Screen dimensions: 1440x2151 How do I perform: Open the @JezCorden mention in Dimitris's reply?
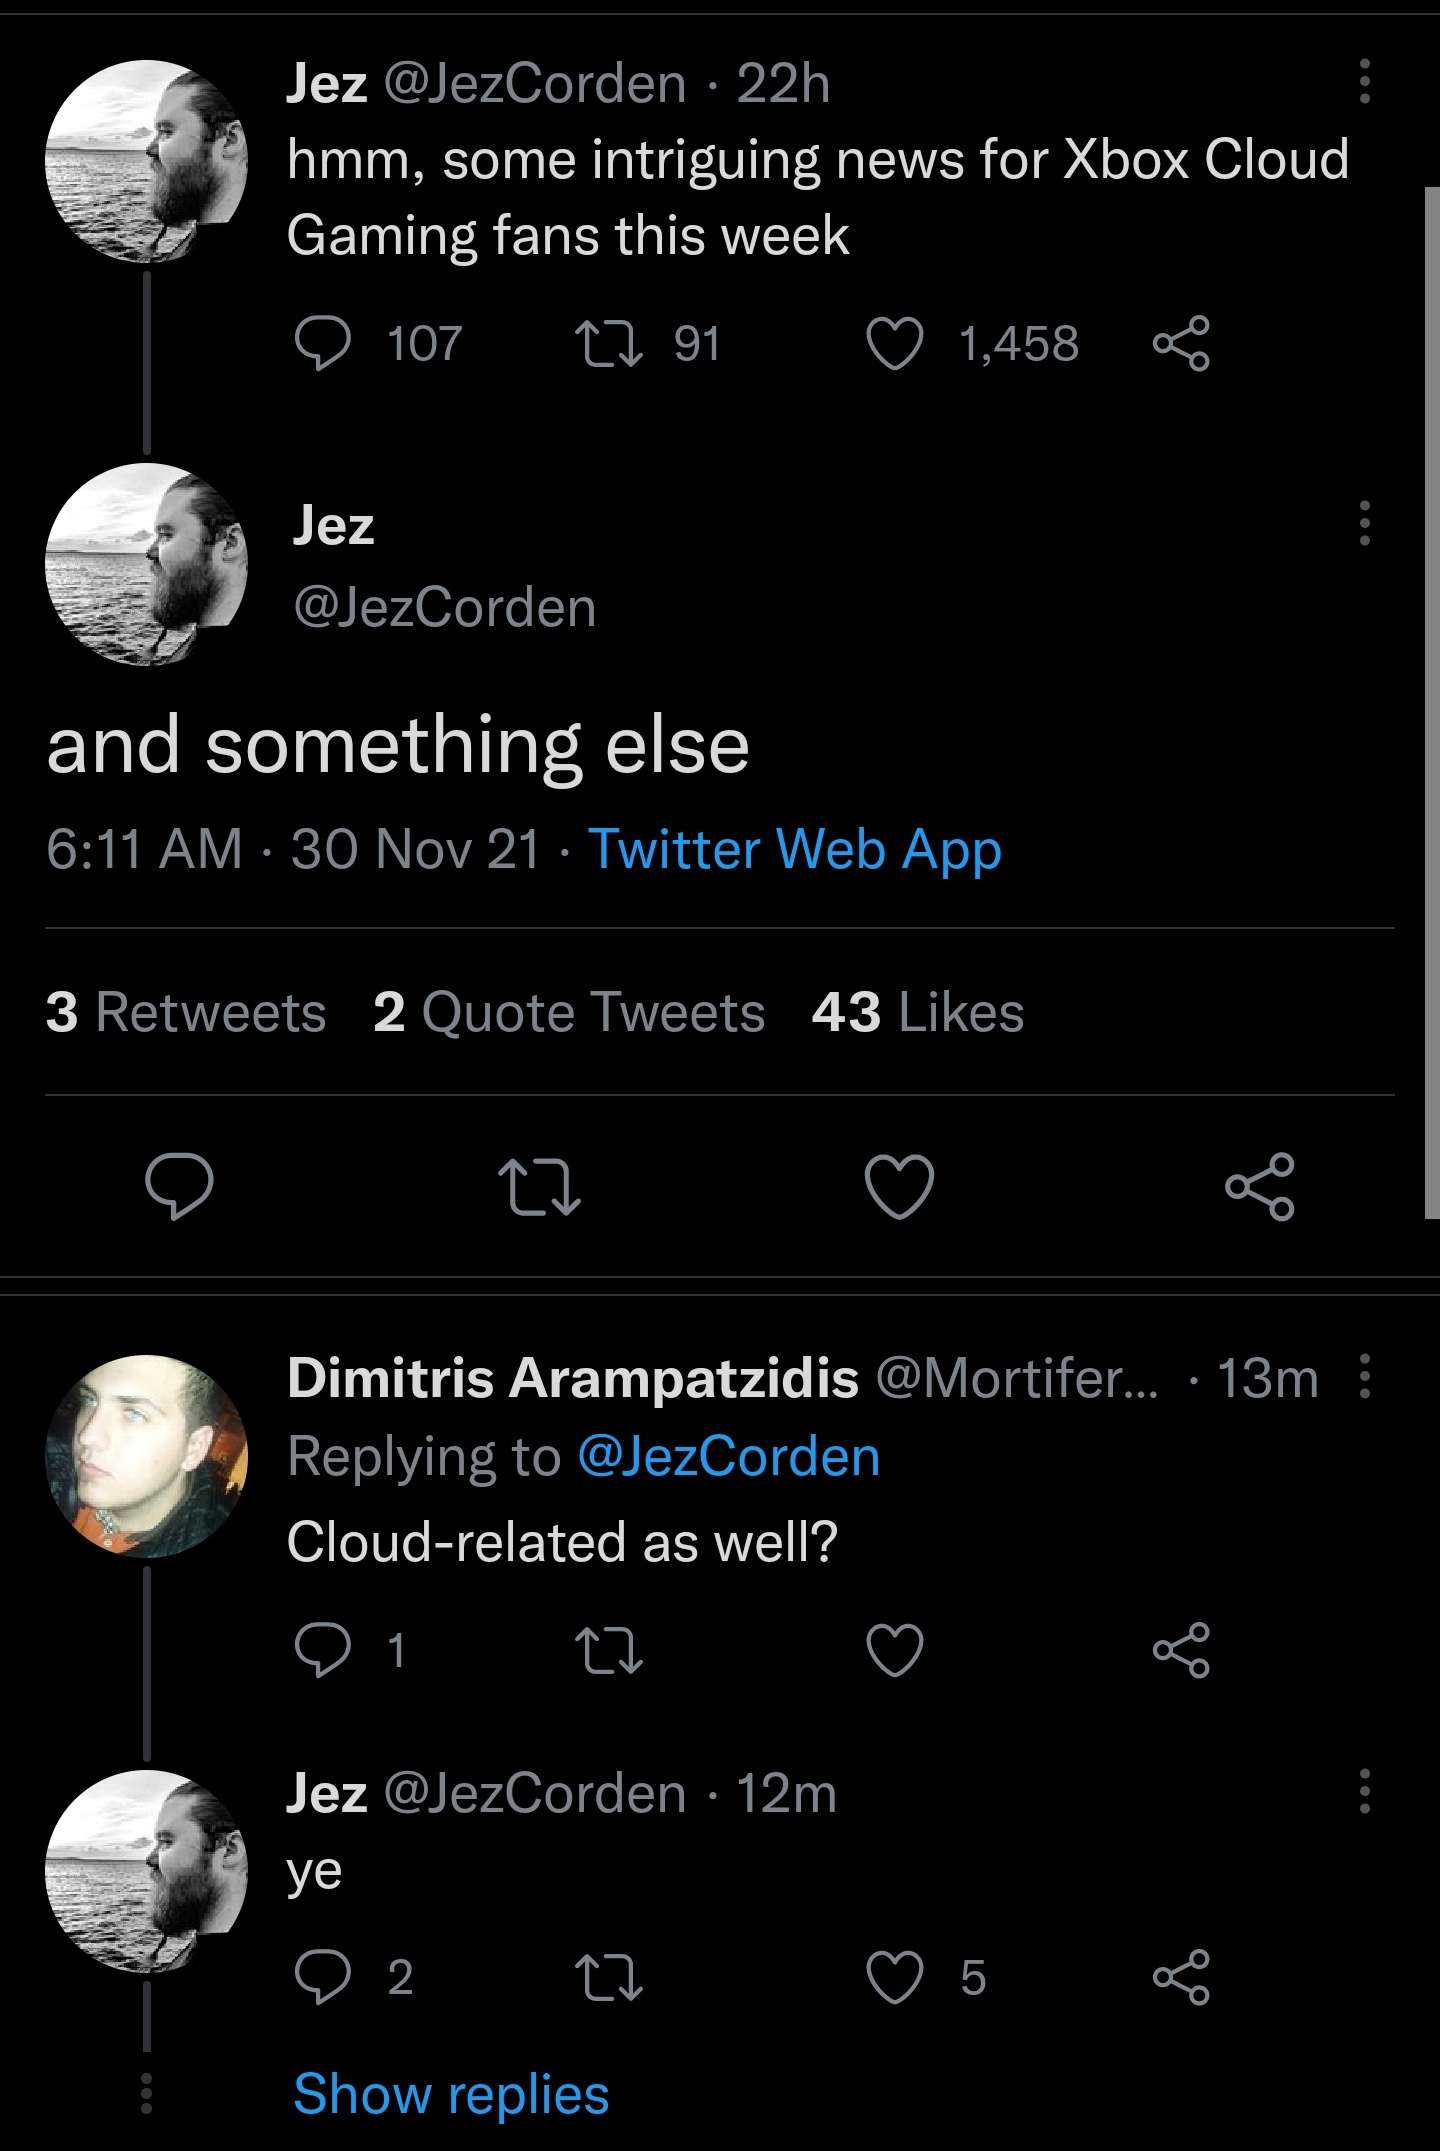tap(728, 1456)
